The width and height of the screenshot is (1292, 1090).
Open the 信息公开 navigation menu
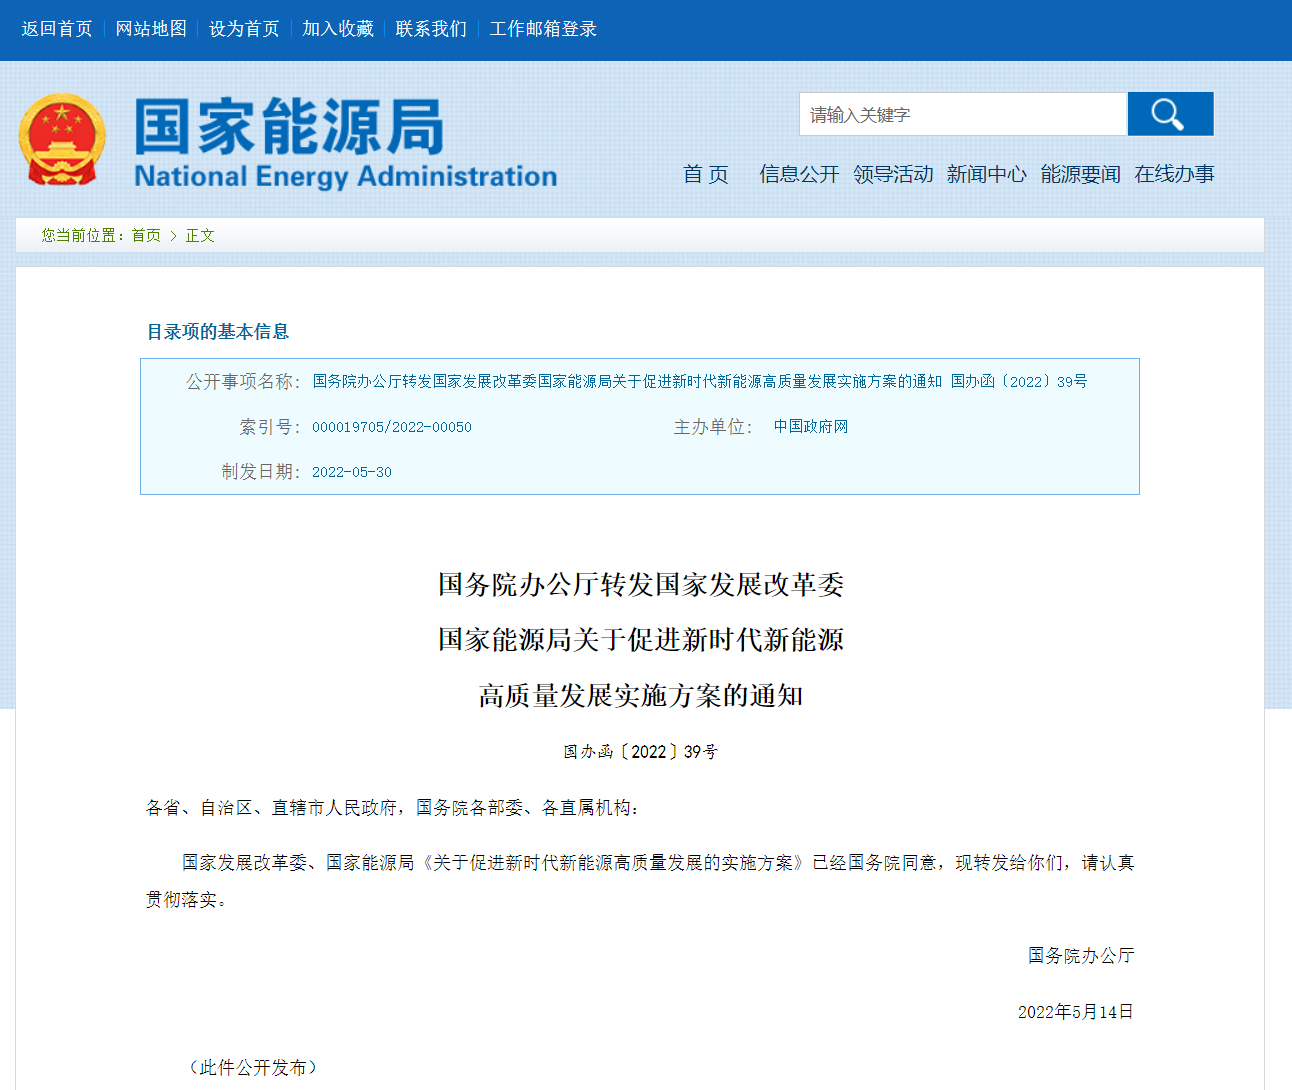[799, 174]
